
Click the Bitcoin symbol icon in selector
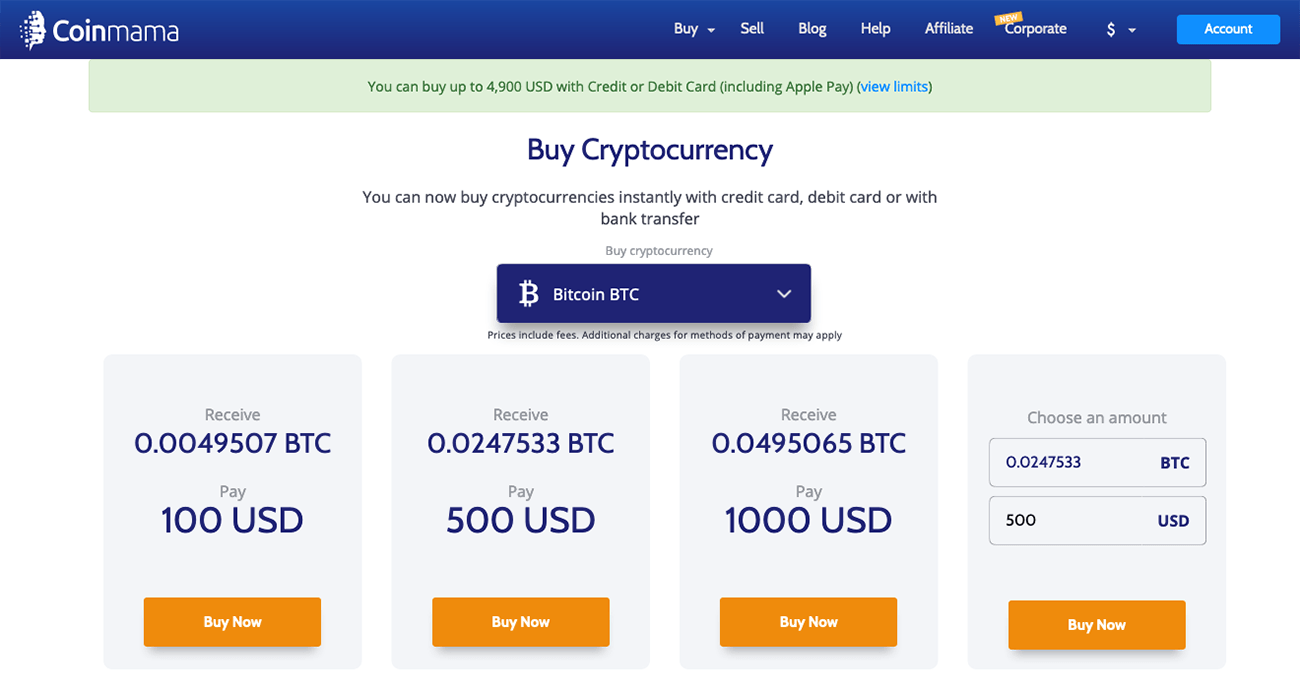point(528,294)
